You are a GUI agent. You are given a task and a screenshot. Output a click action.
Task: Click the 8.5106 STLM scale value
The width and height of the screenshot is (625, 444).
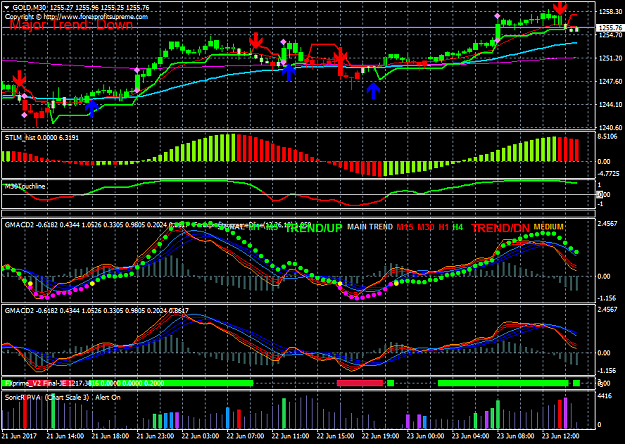coord(608,137)
